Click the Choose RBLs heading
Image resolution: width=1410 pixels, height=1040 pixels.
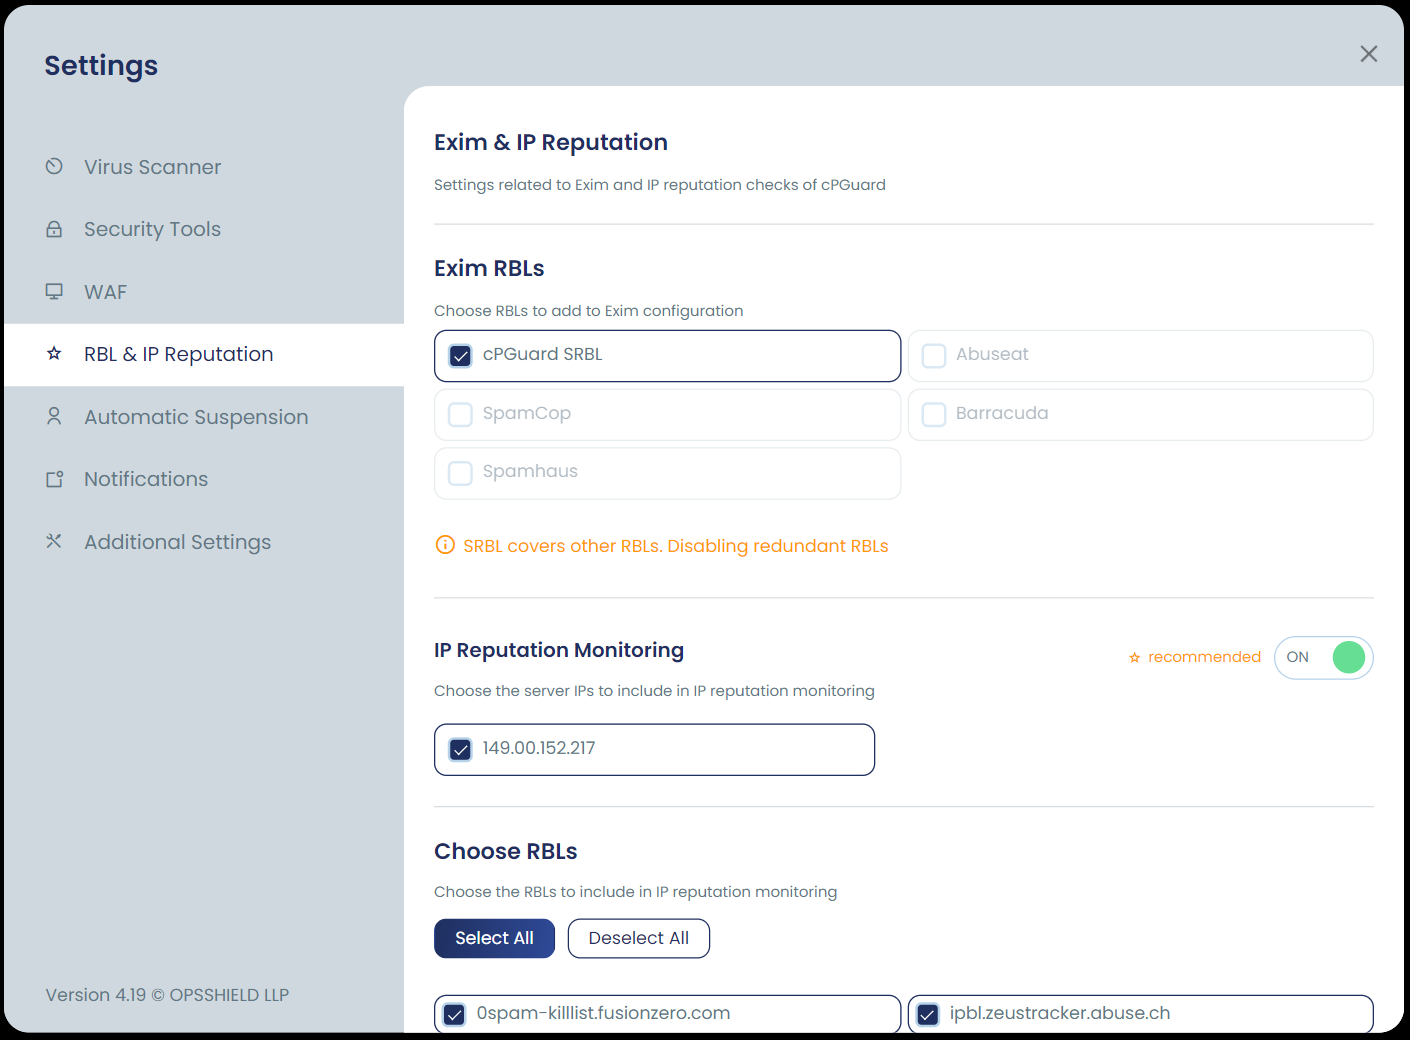coord(506,851)
